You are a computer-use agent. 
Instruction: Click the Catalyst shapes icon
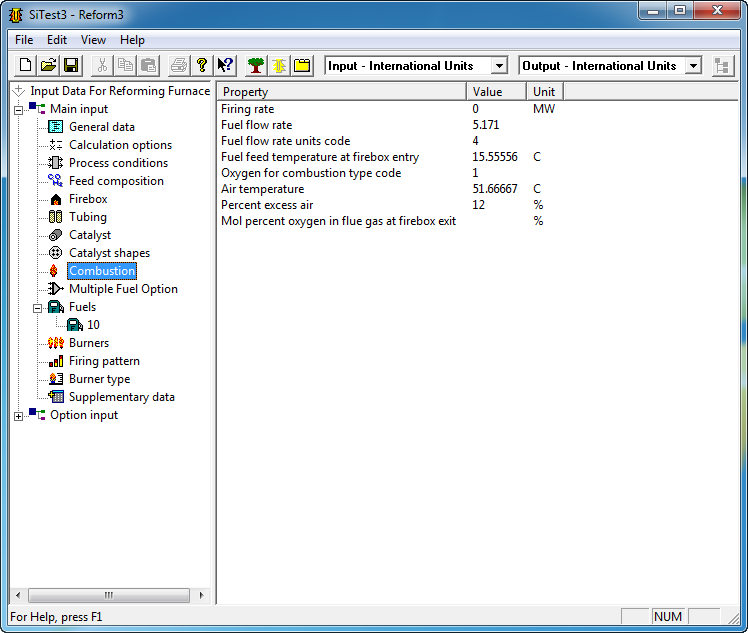click(x=55, y=253)
